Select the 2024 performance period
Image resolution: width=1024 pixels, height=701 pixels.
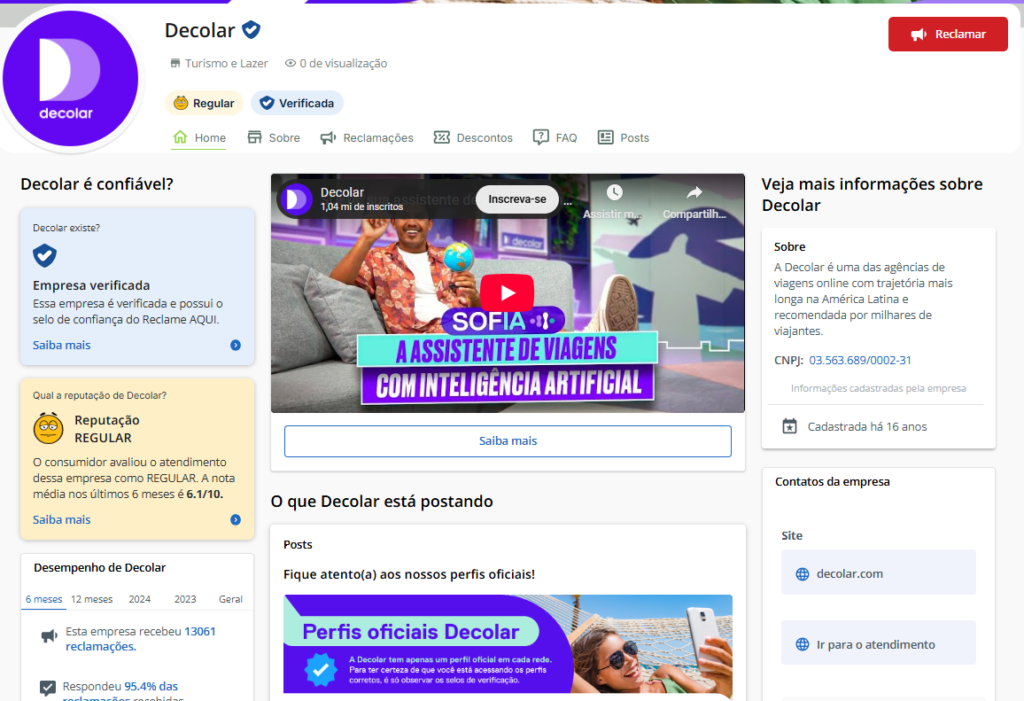pos(139,599)
